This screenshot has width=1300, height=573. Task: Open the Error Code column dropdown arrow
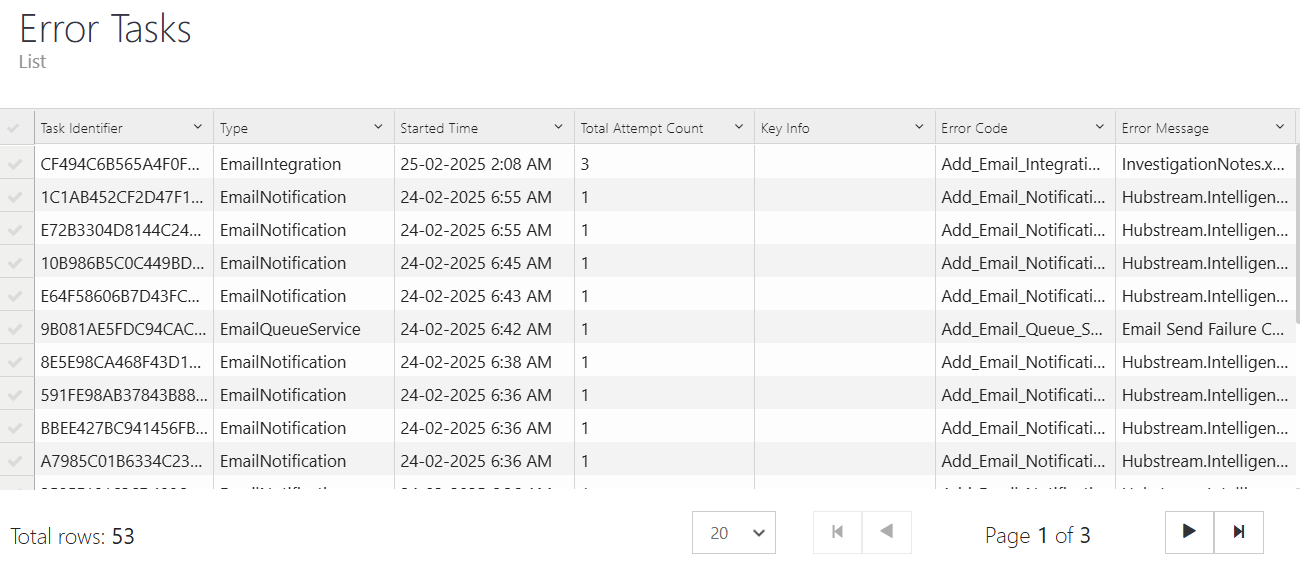pyautogui.click(x=1099, y=127)
